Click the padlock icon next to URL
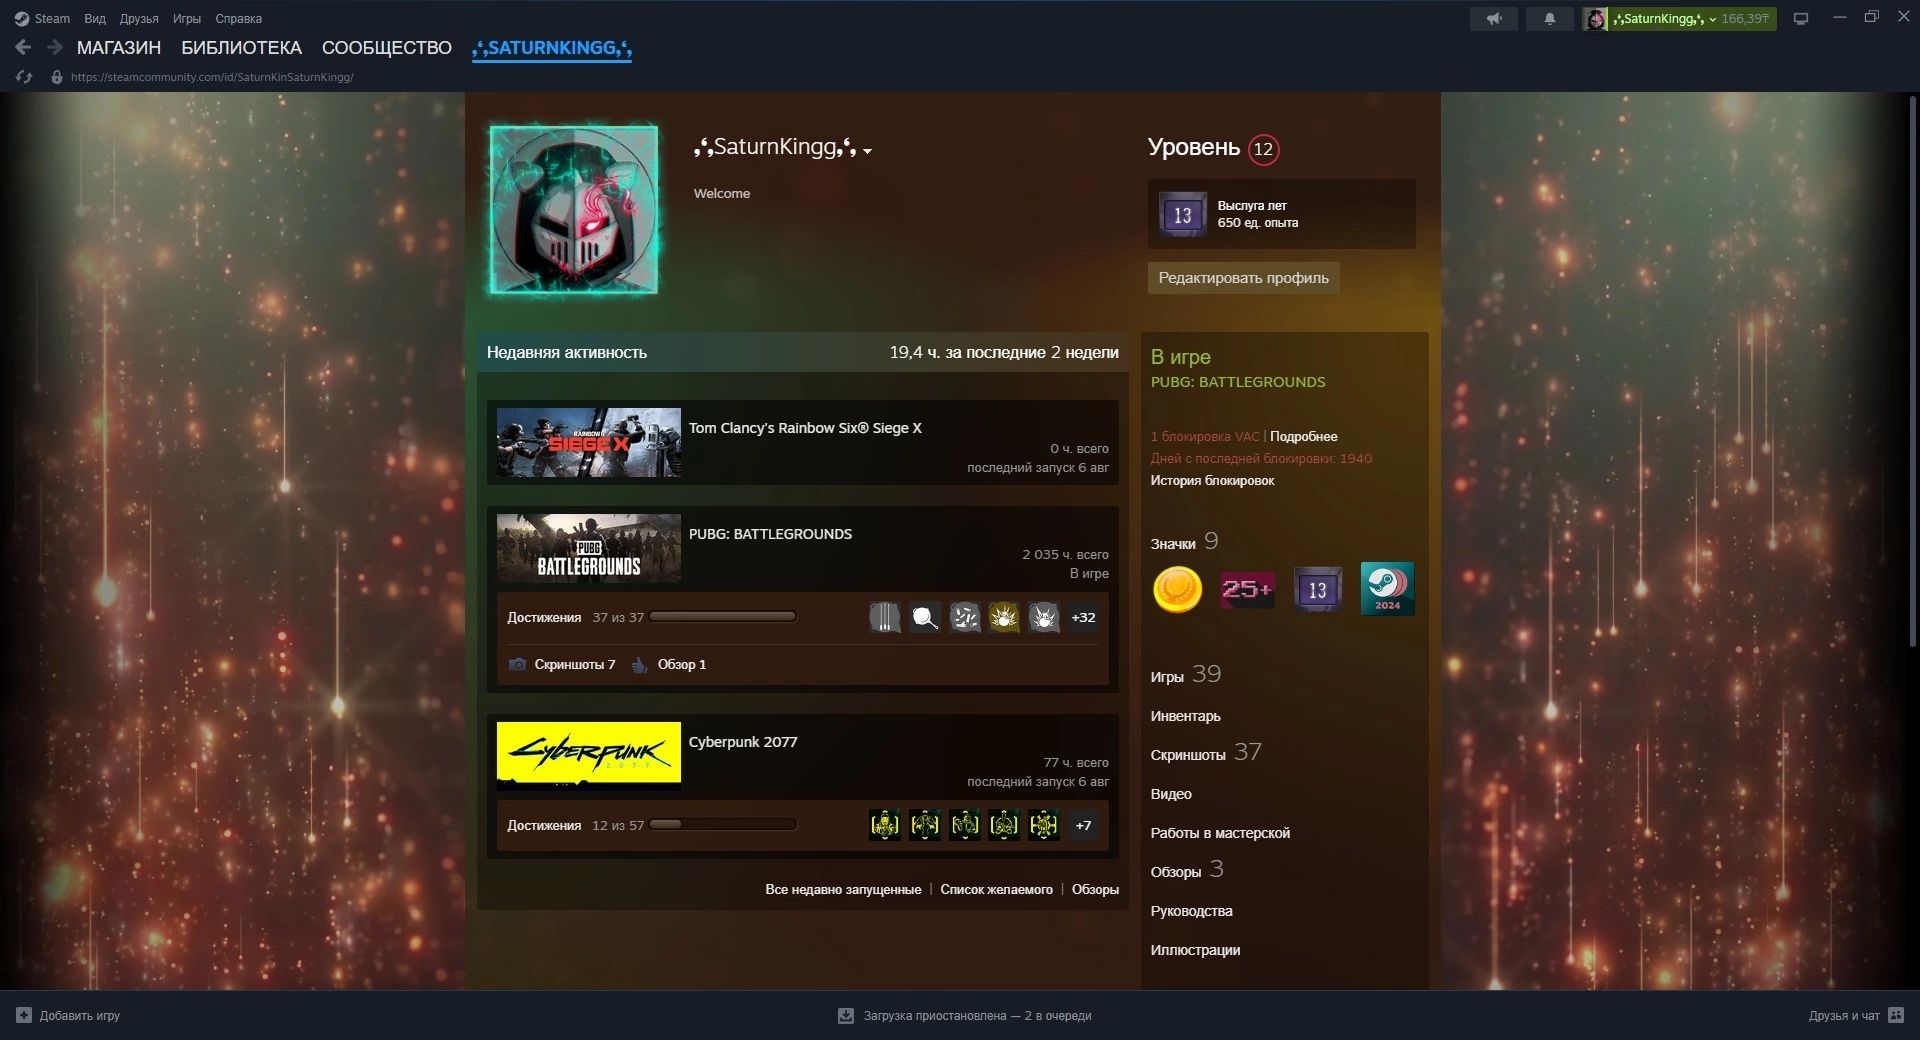Viewport: 1920px width, 1040px height. click(x=57, y=77)
